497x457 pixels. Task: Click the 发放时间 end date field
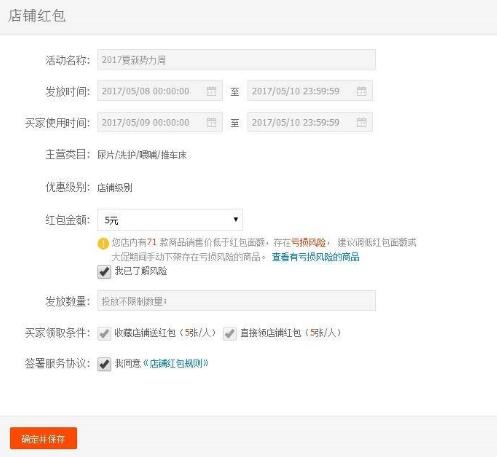(x=310, y=91)
